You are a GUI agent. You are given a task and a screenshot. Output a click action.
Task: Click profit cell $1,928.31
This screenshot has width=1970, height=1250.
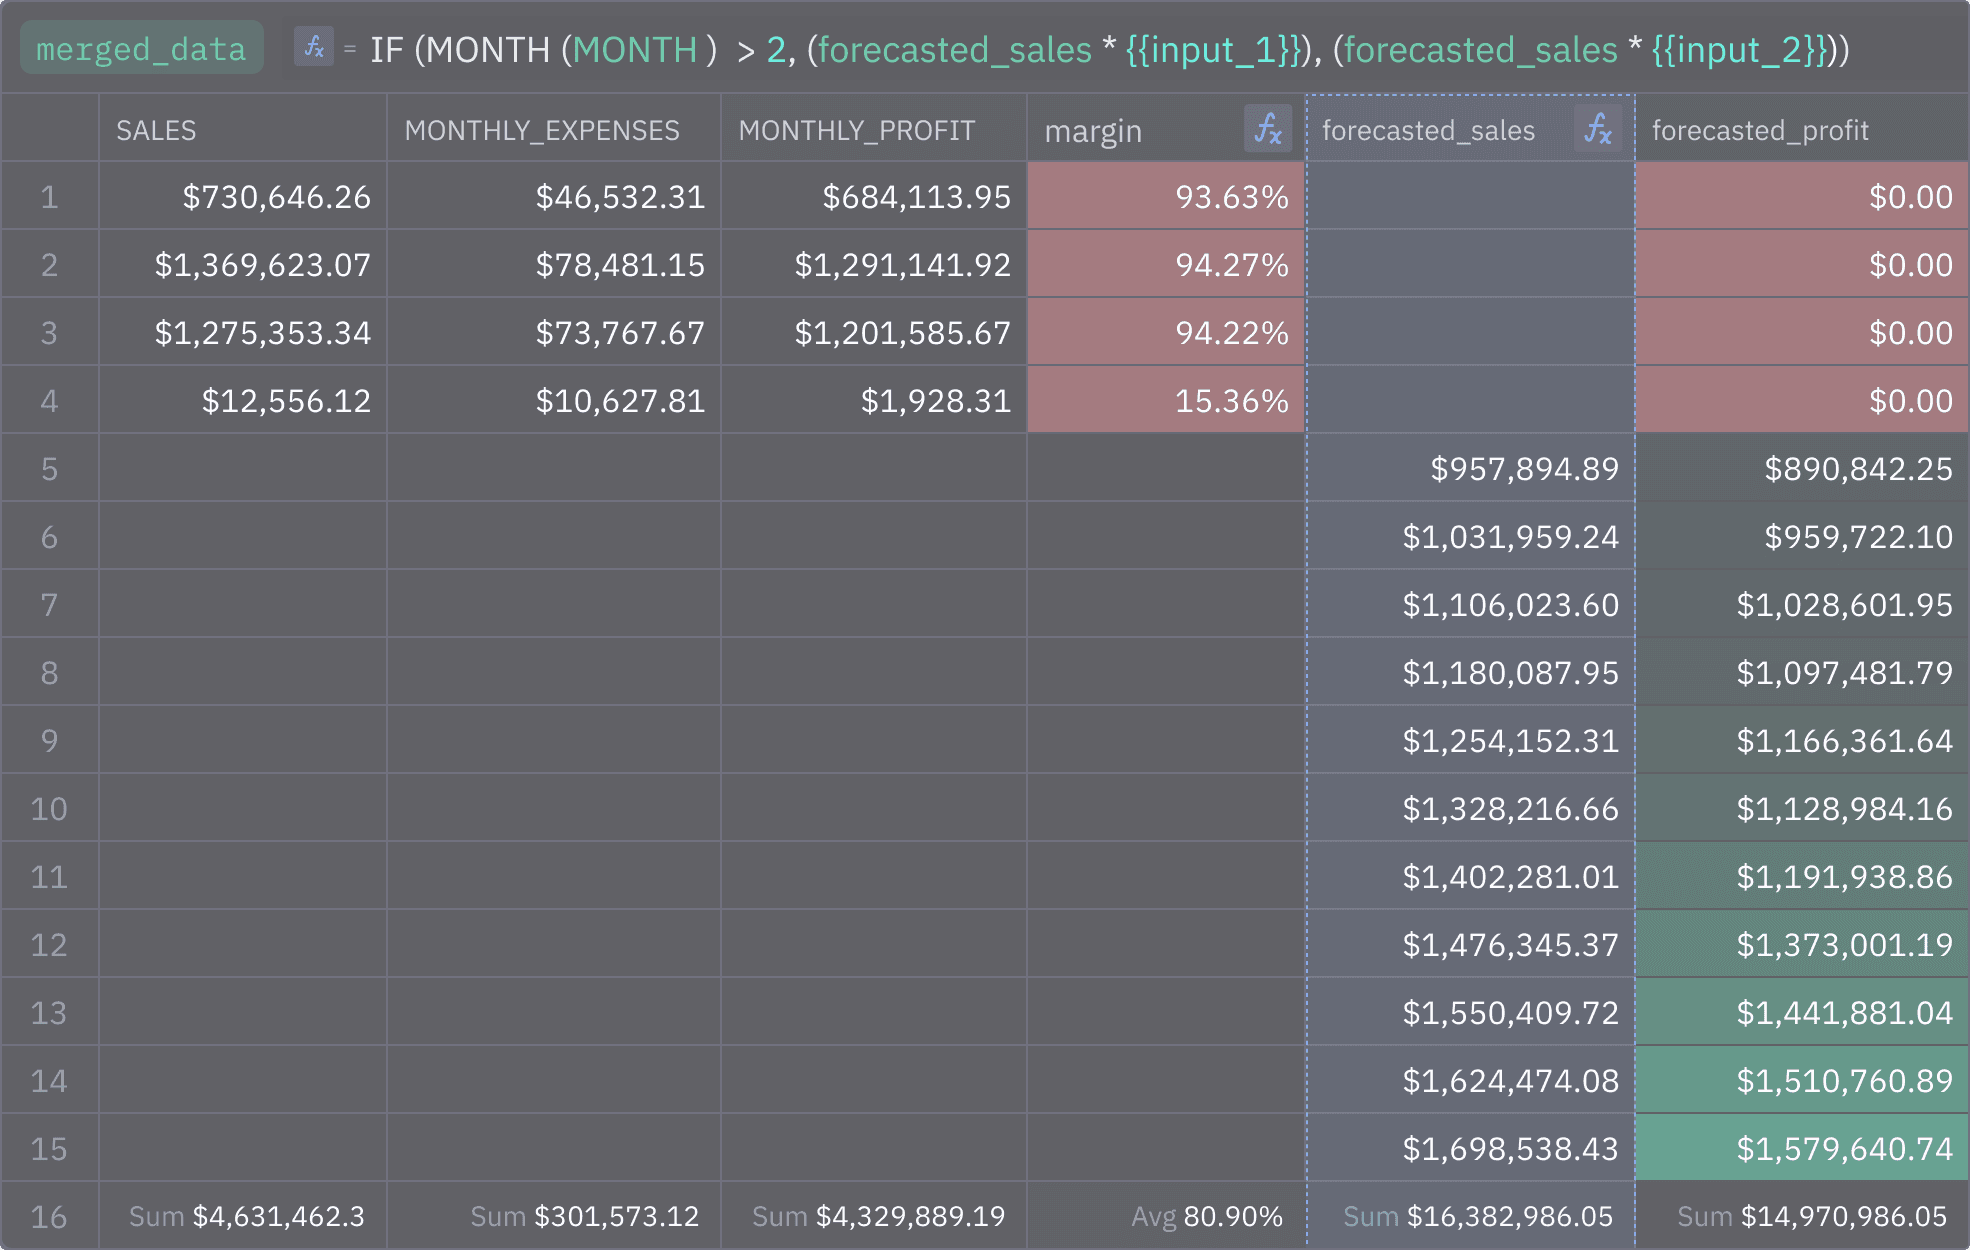coord(874,401)
